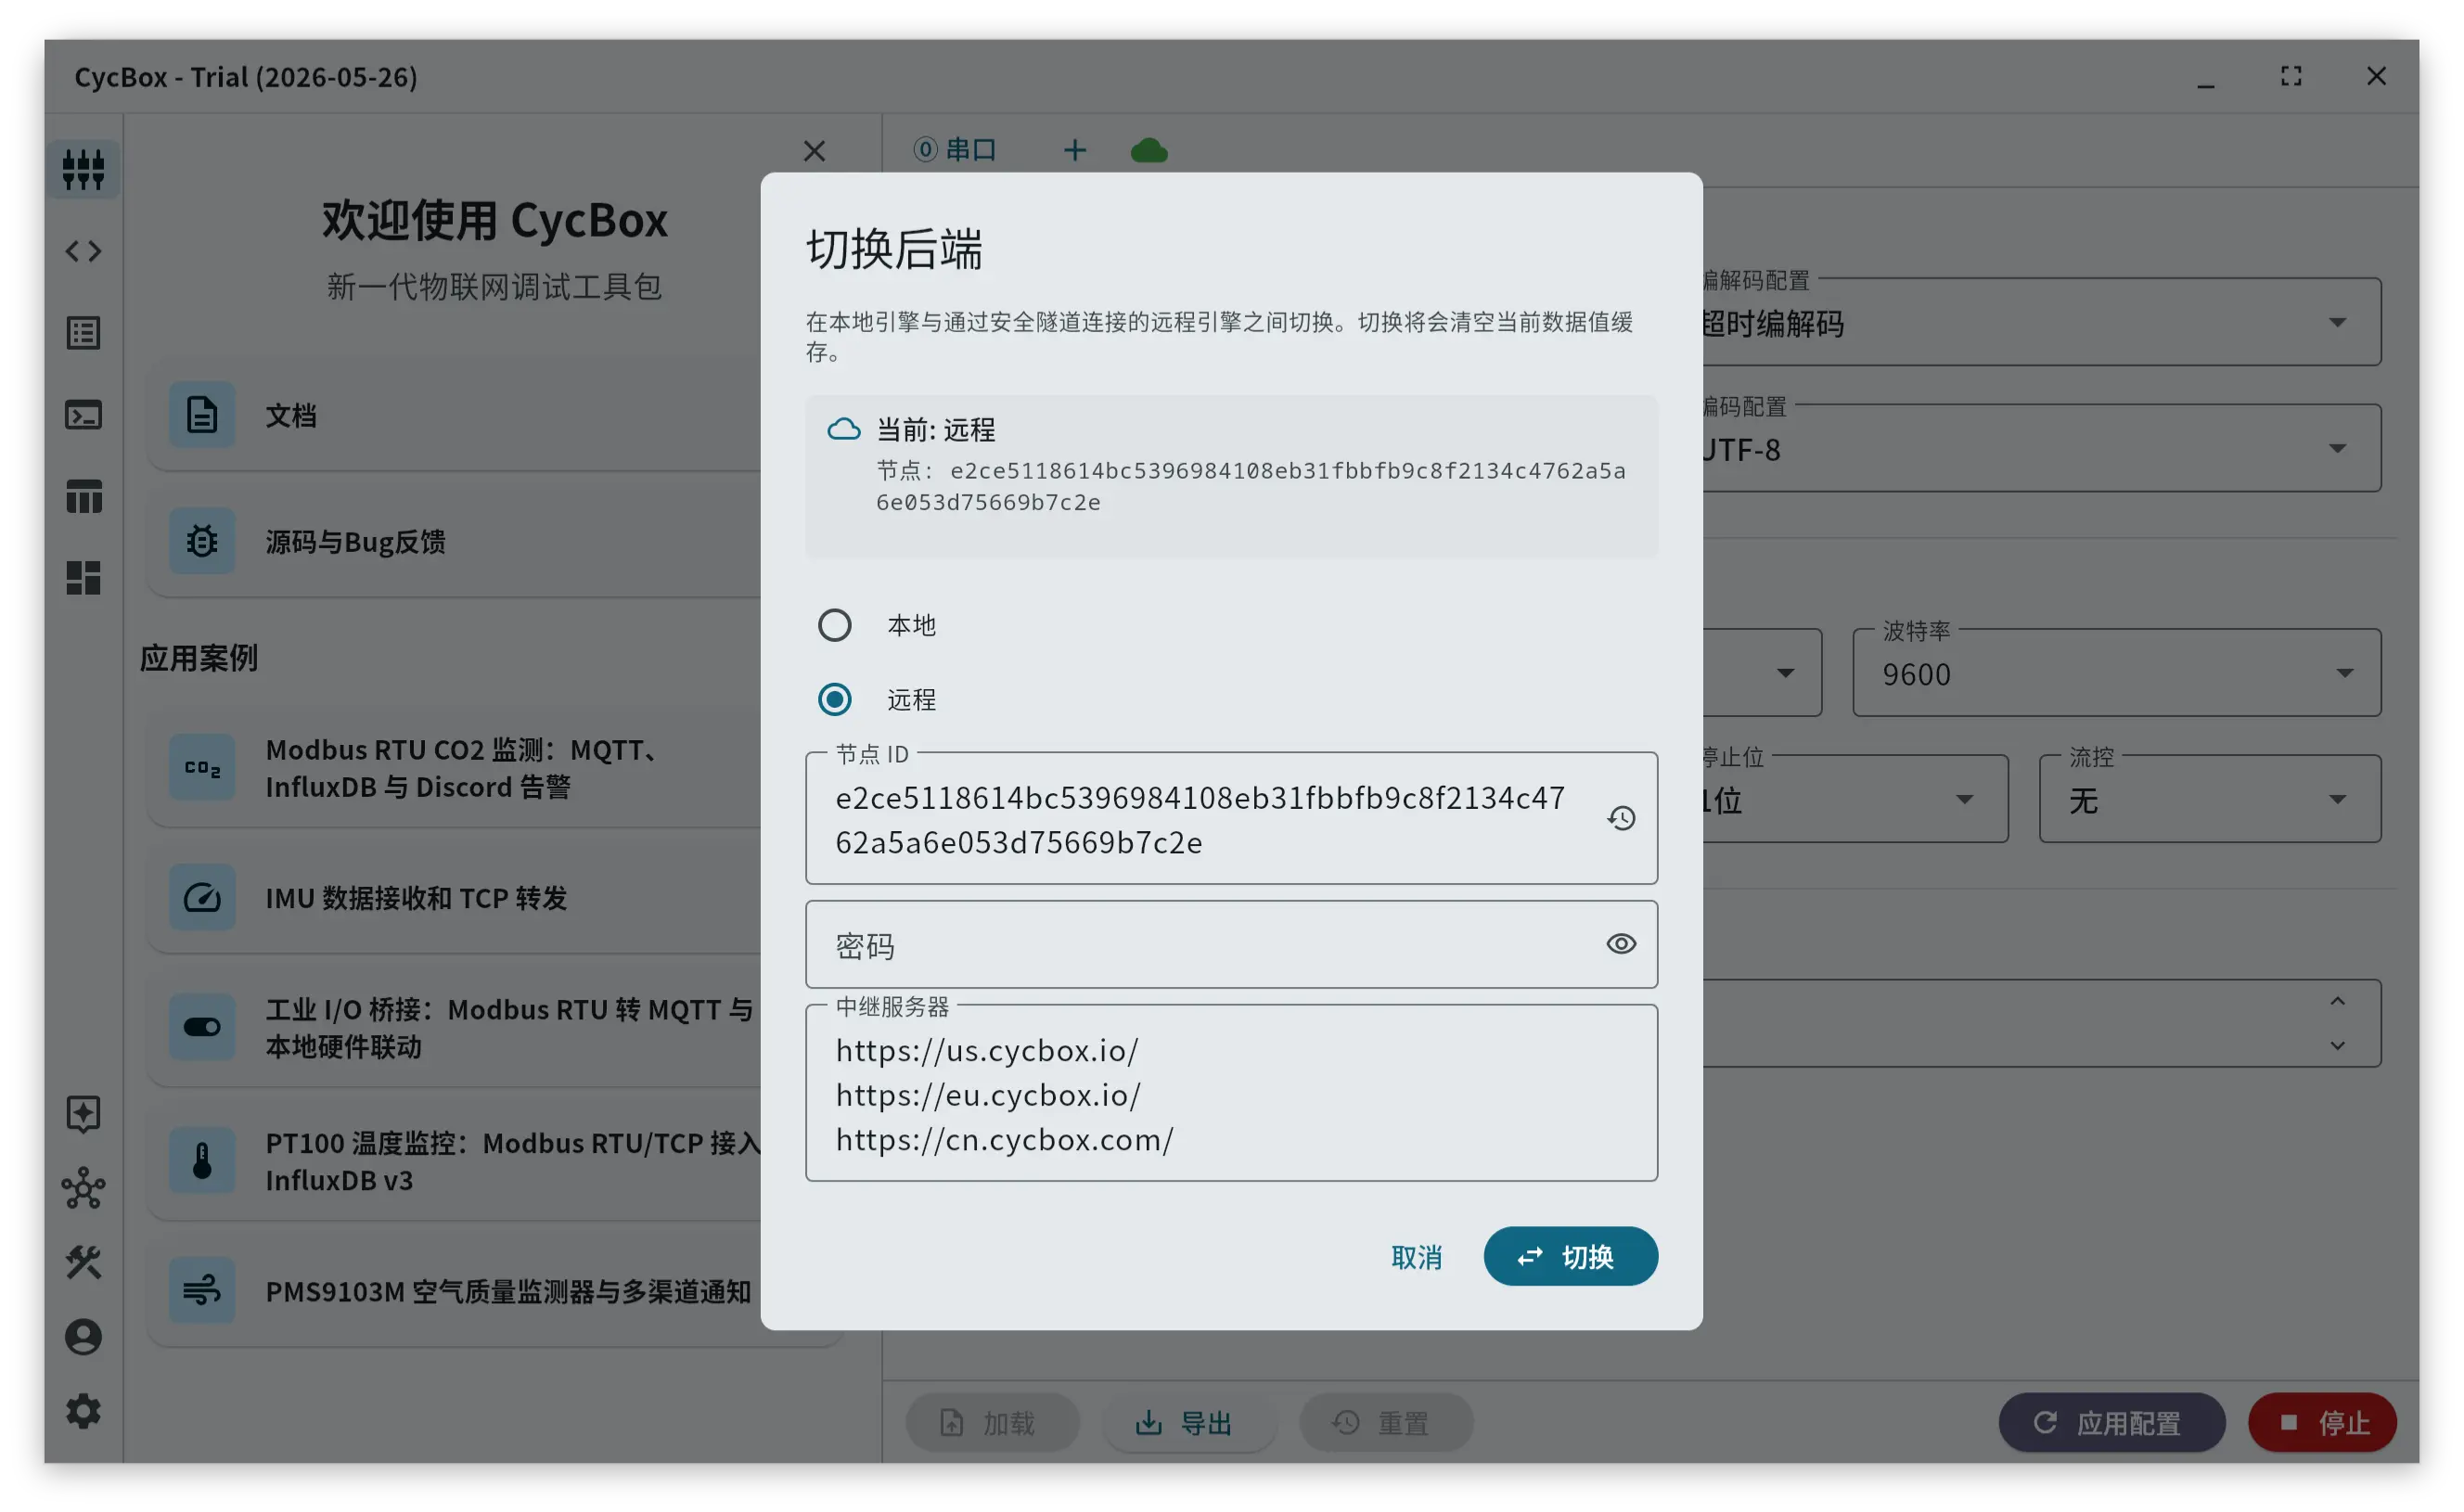Viewport: 2464px width, 1512px height.
Task: Click the red 停止 button
Action: [x=2322, y=1423]
